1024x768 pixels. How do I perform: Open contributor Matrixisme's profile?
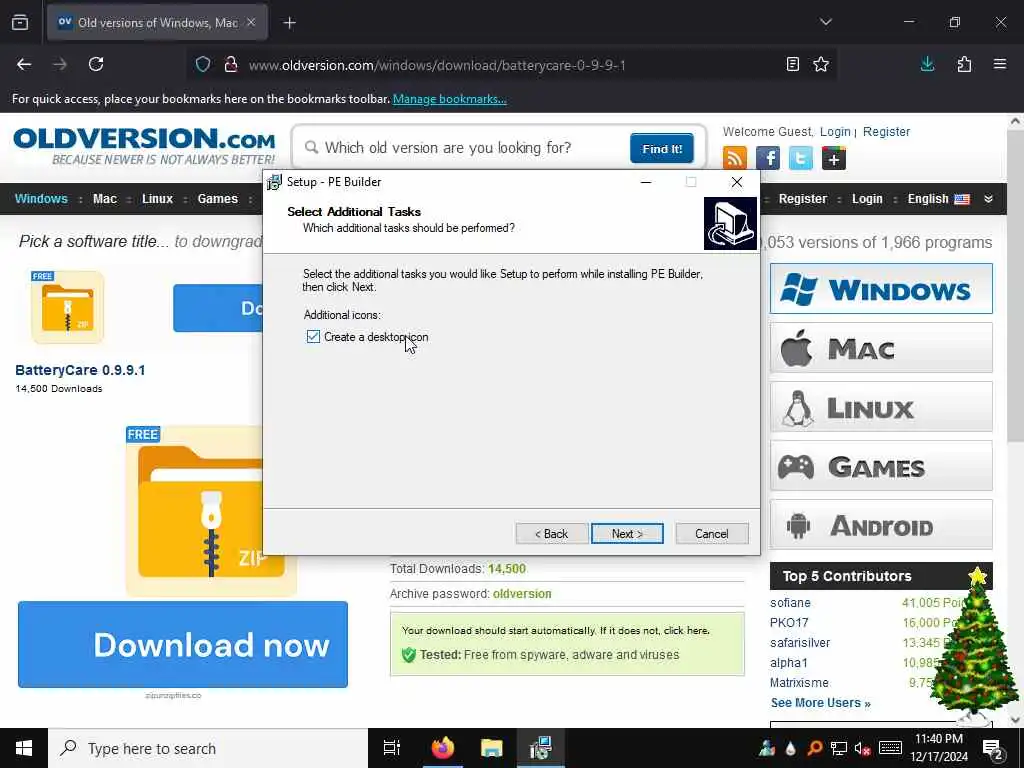click(x=799, y=682)
